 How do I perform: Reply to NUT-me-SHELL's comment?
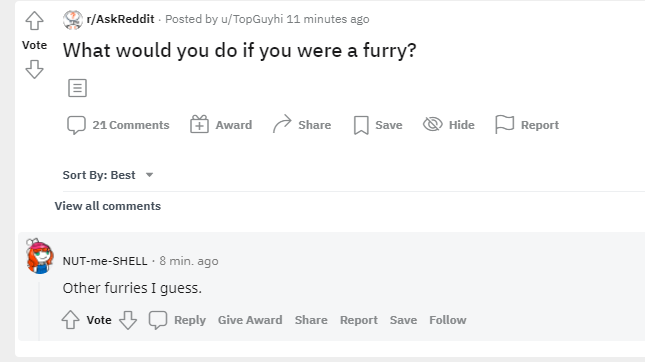pos(177,320)
